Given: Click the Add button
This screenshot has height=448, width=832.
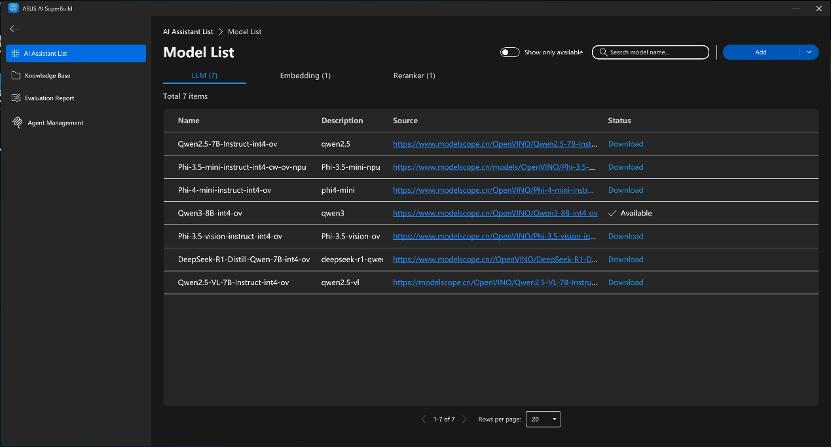Looking at the screenshot, I should [761, 52].
